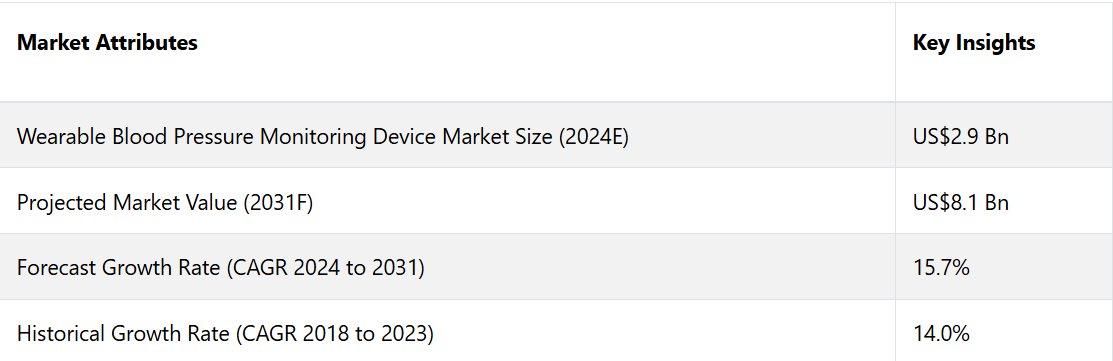Screen dimensions: 1113x361
Task: Select the Projected Market Value (2031F) row label
Action: (165, 203)
